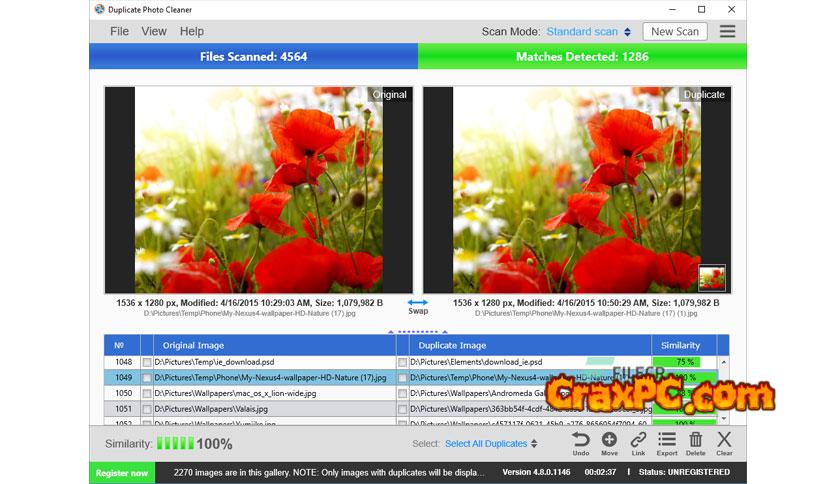Click the Link icon
The width and height of the screenshot is (836, 484).
coord(638,440)
